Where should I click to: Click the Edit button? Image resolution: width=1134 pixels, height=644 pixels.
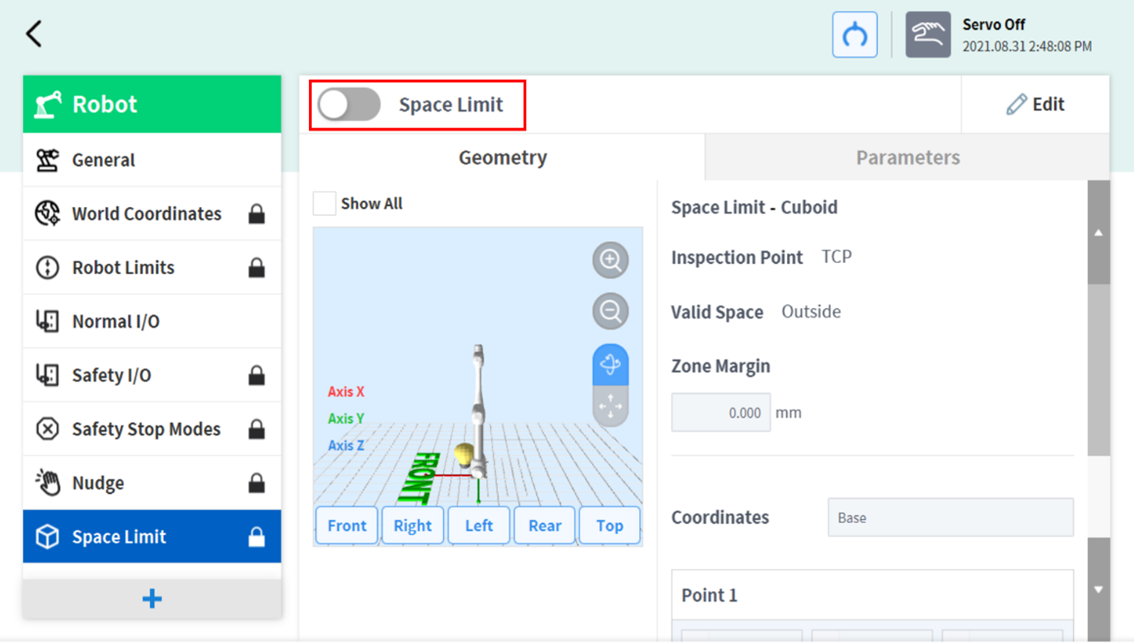(1035, 104)
